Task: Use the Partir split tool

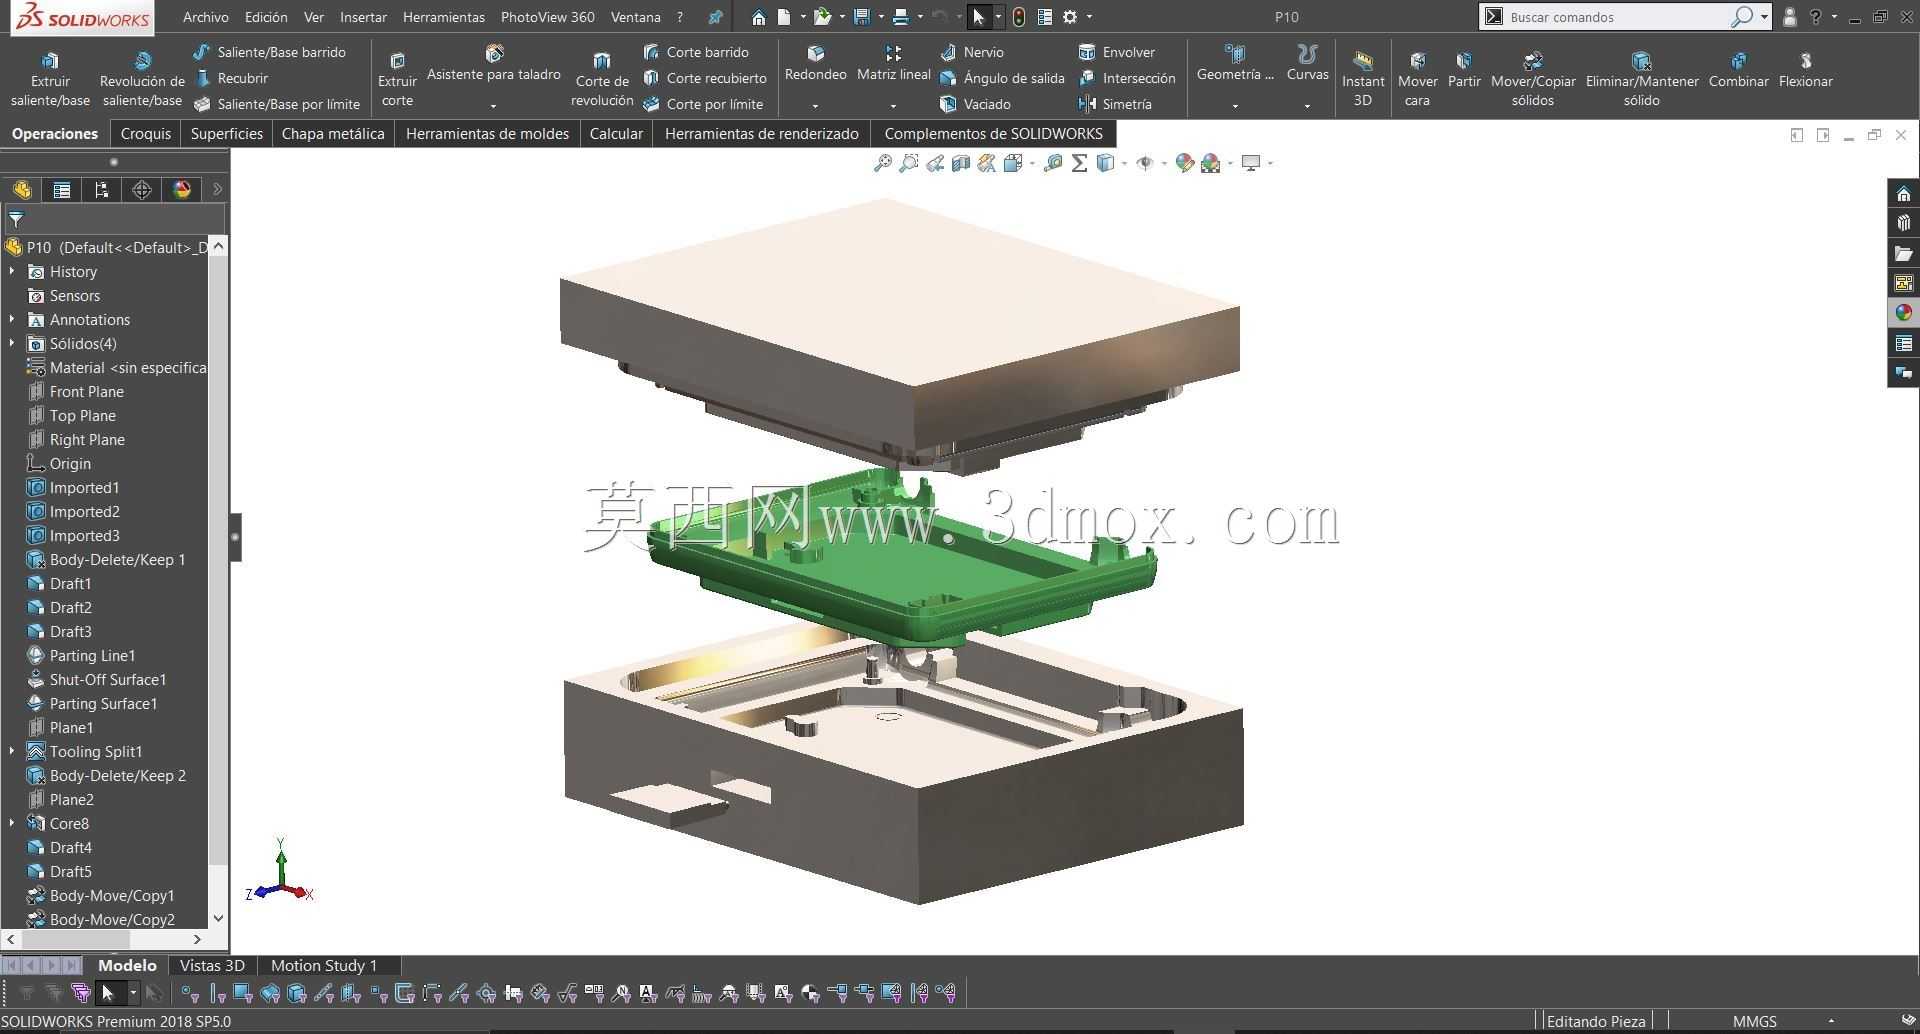Action: [x=1464, y=70]
